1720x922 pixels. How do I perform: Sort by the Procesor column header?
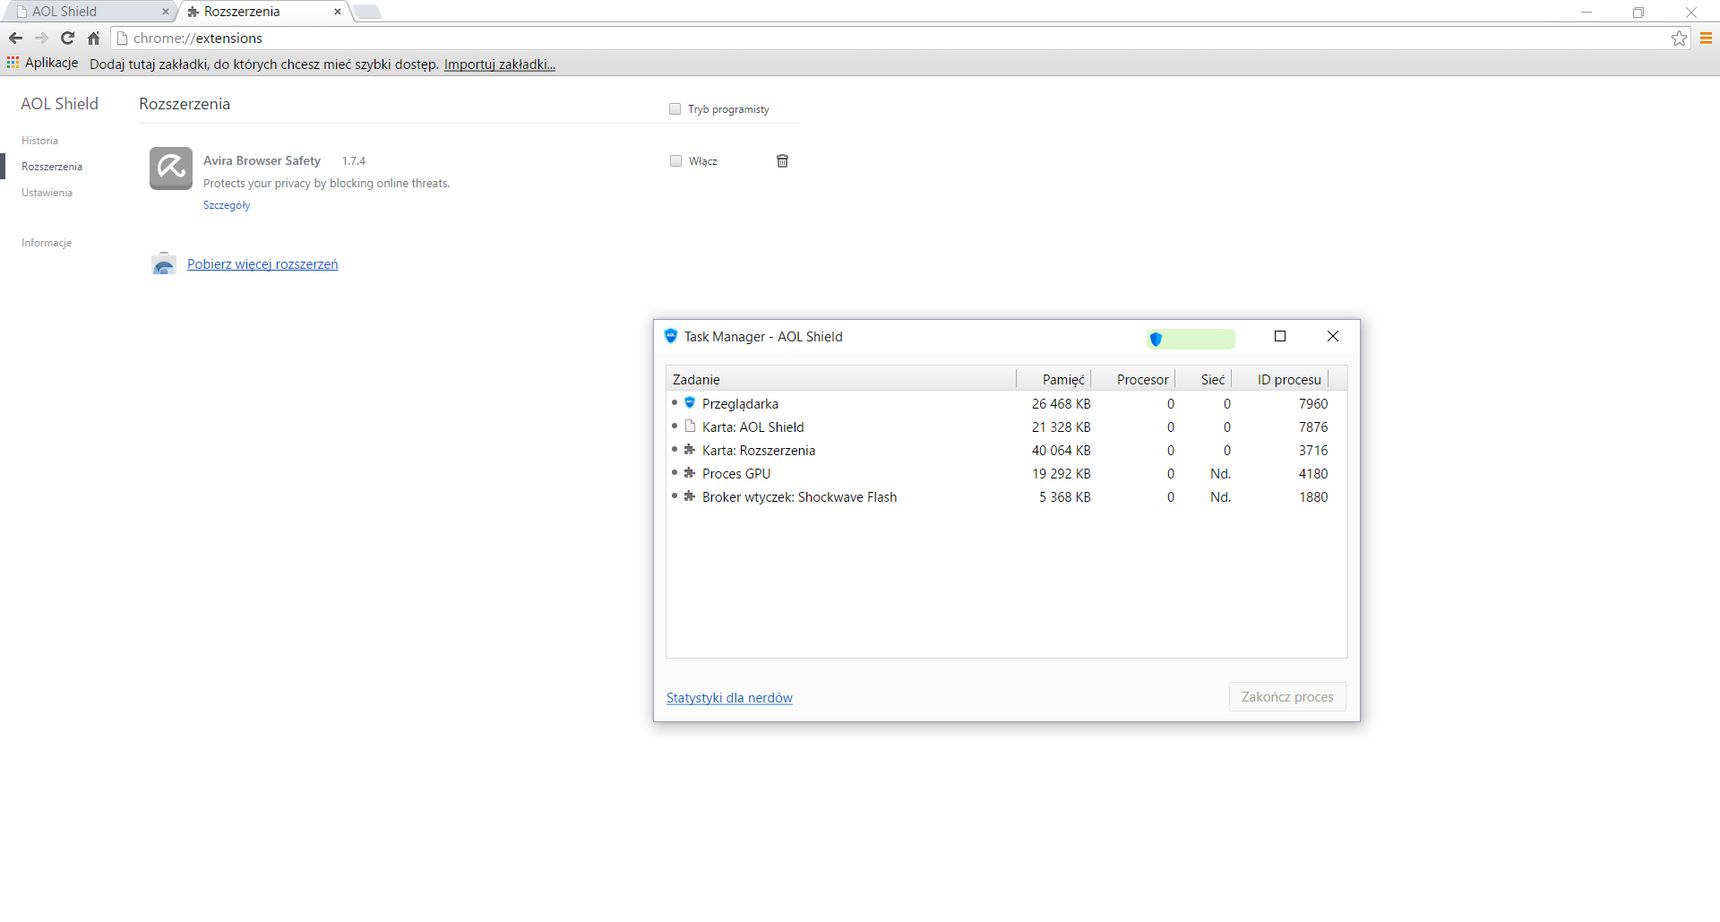pos(1132,379)
